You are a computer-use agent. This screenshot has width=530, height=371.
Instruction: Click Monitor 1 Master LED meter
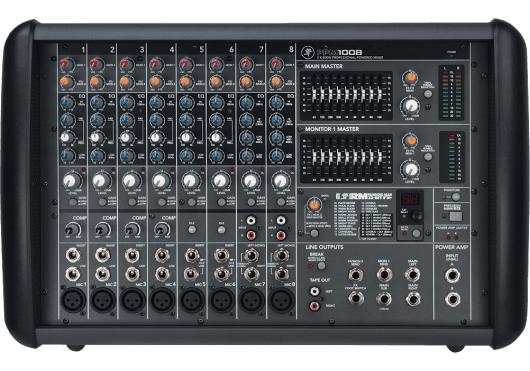coord(452,157)
